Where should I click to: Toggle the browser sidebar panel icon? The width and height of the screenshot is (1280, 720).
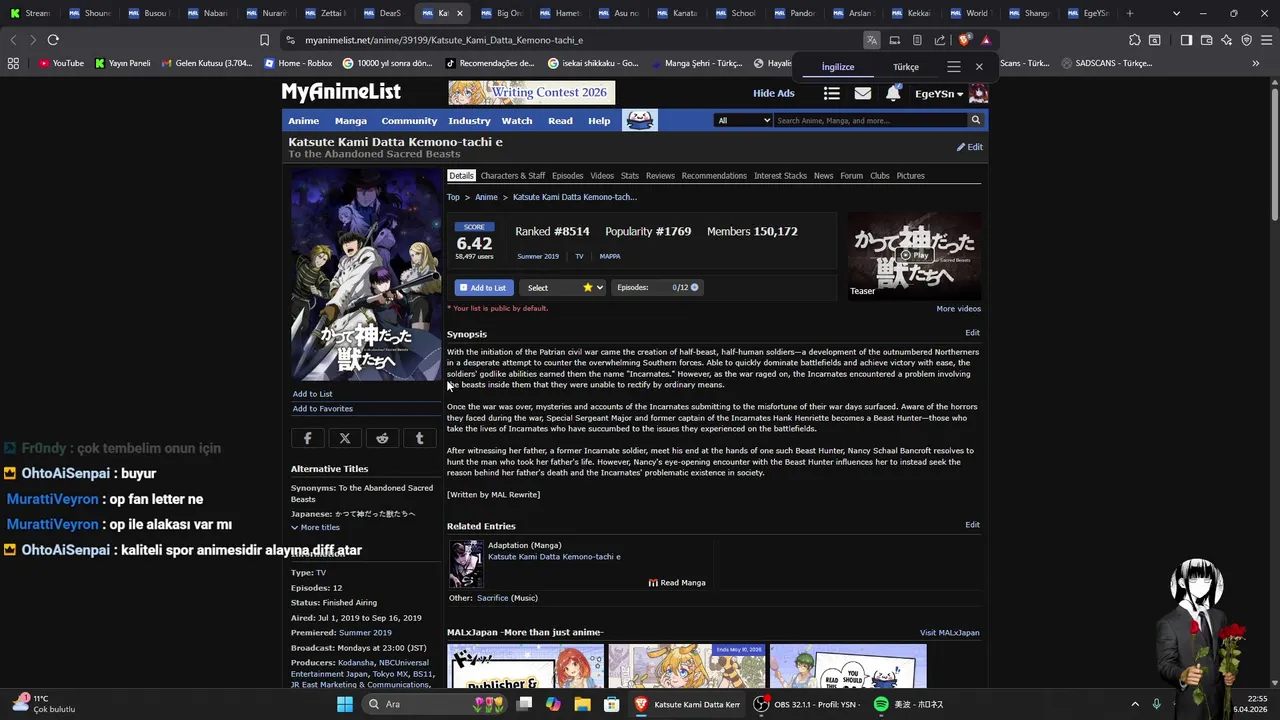click(x=1186, y=40)
